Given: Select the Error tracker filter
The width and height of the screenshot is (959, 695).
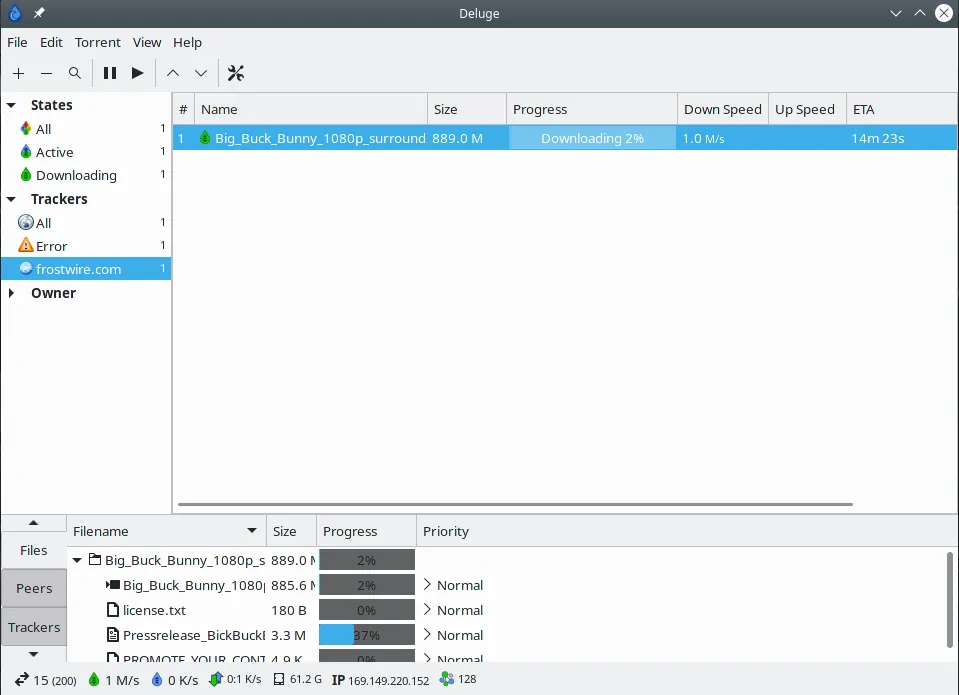Looking at the screenshot, I should point(86,246).
